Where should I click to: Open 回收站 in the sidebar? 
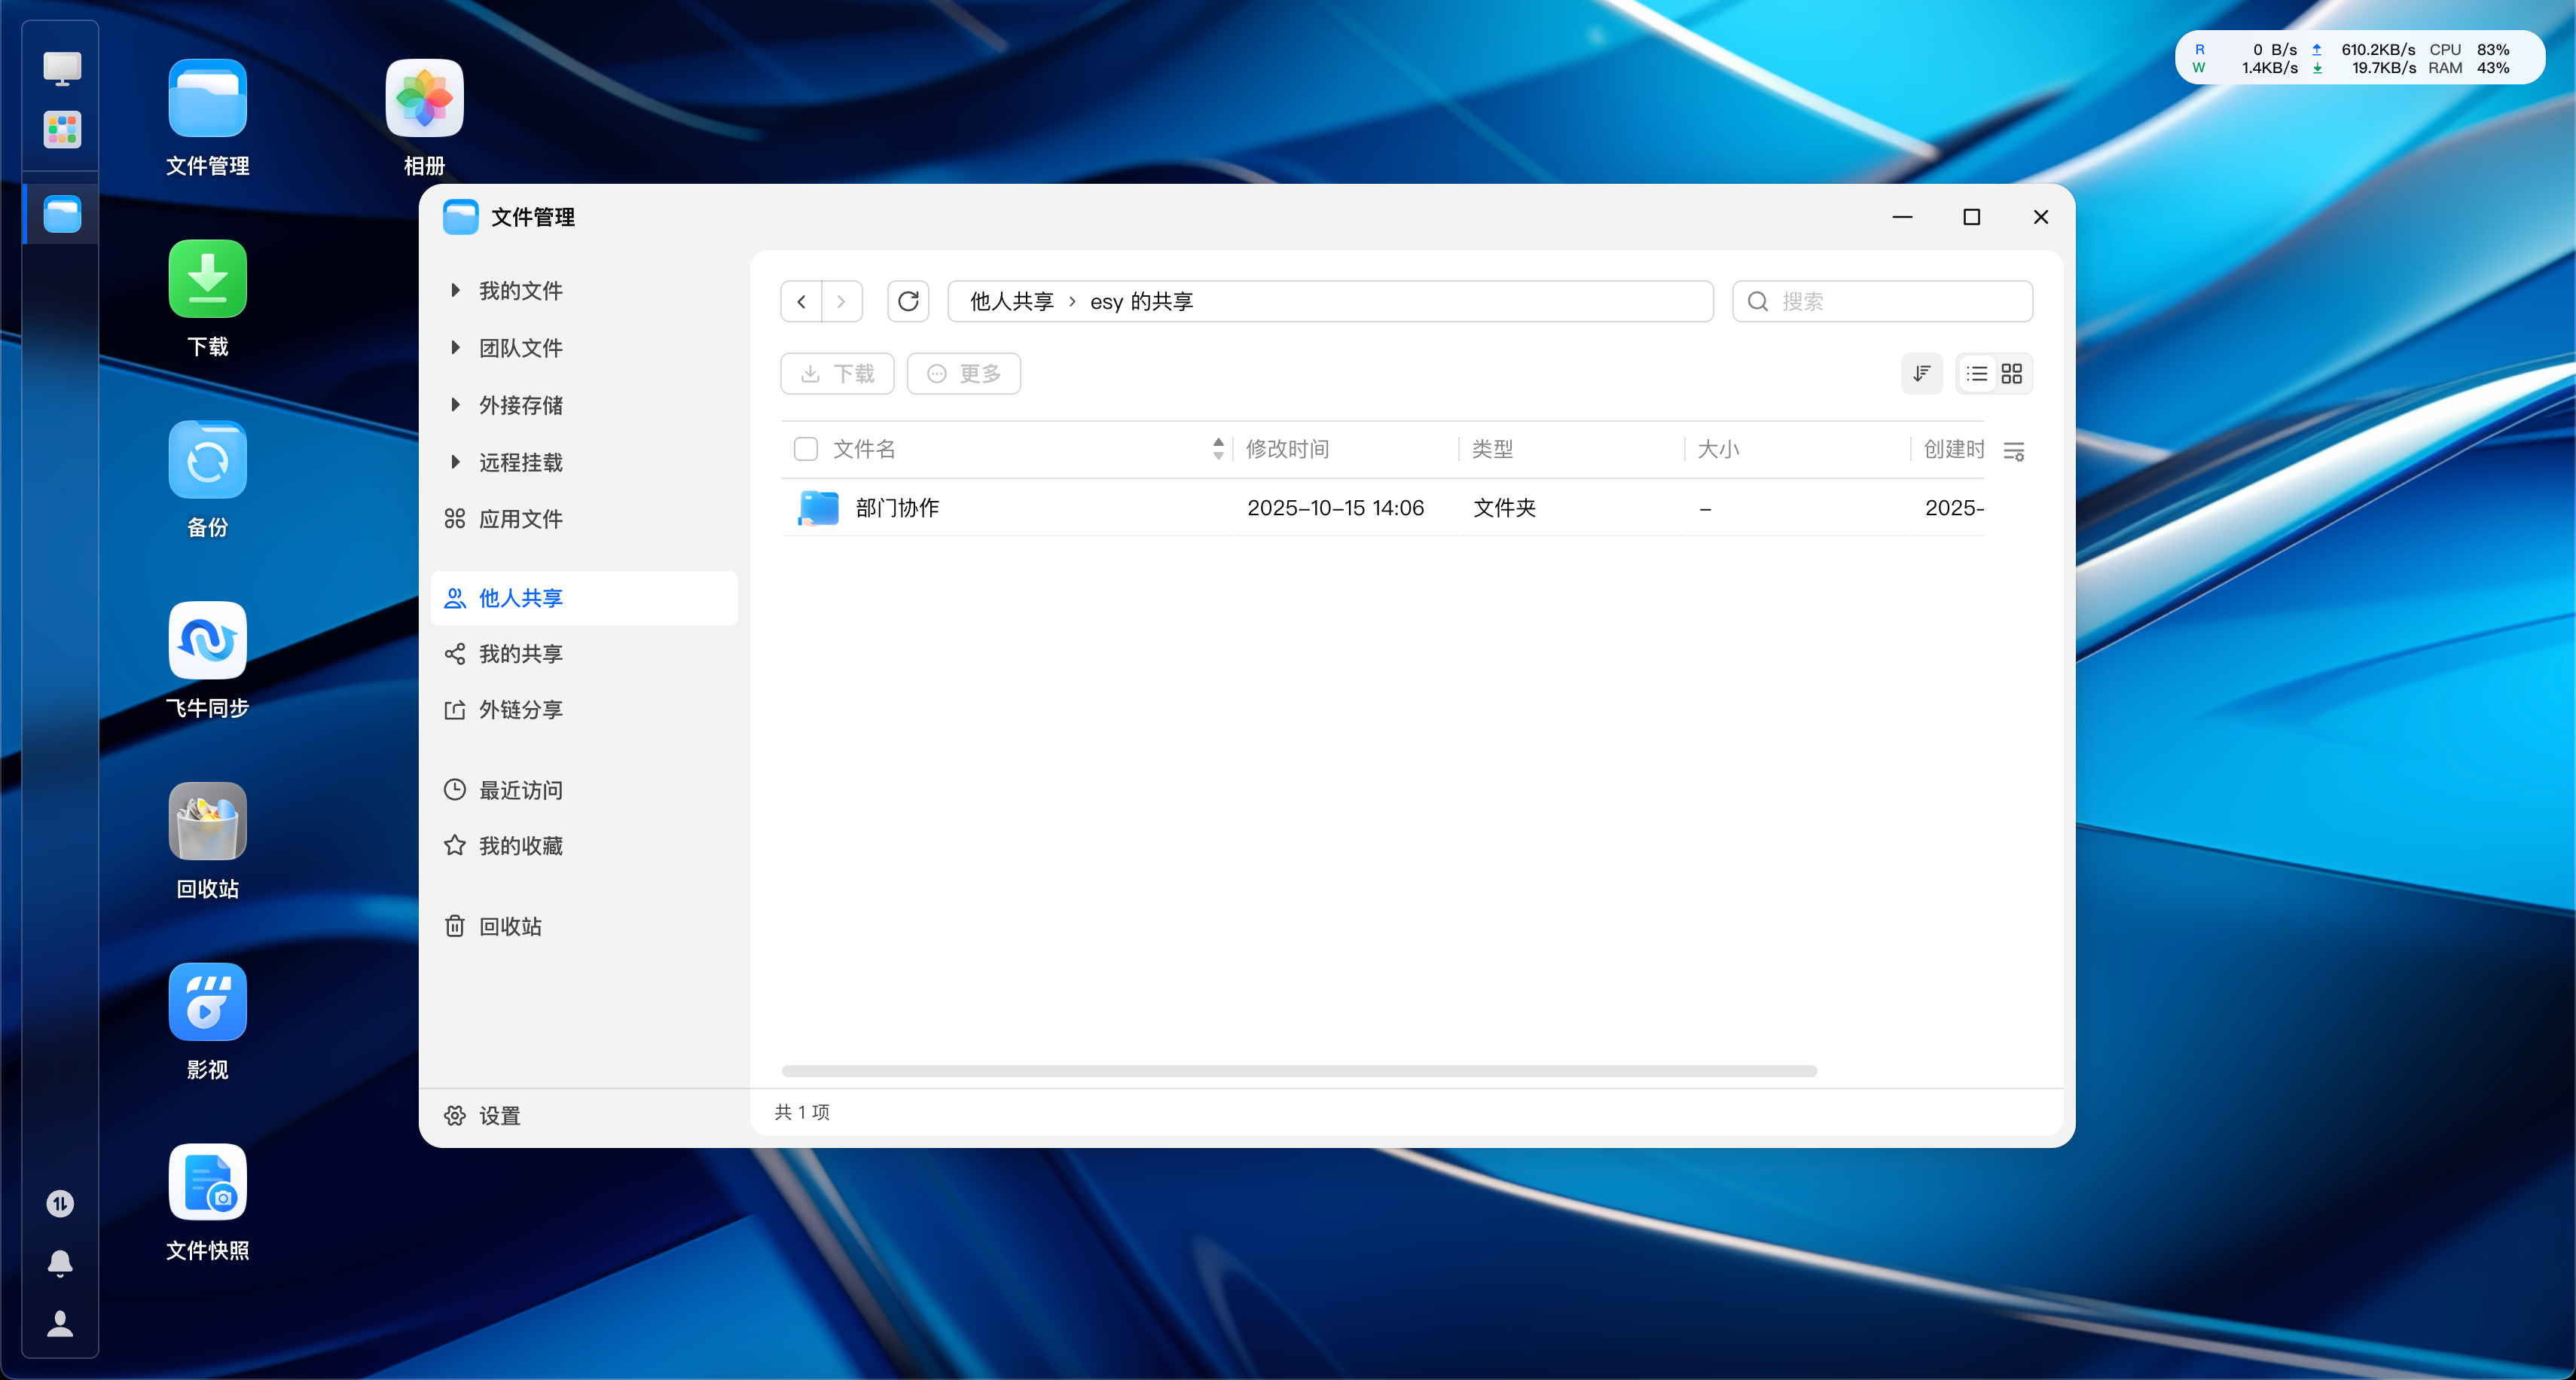click(584, 927)
